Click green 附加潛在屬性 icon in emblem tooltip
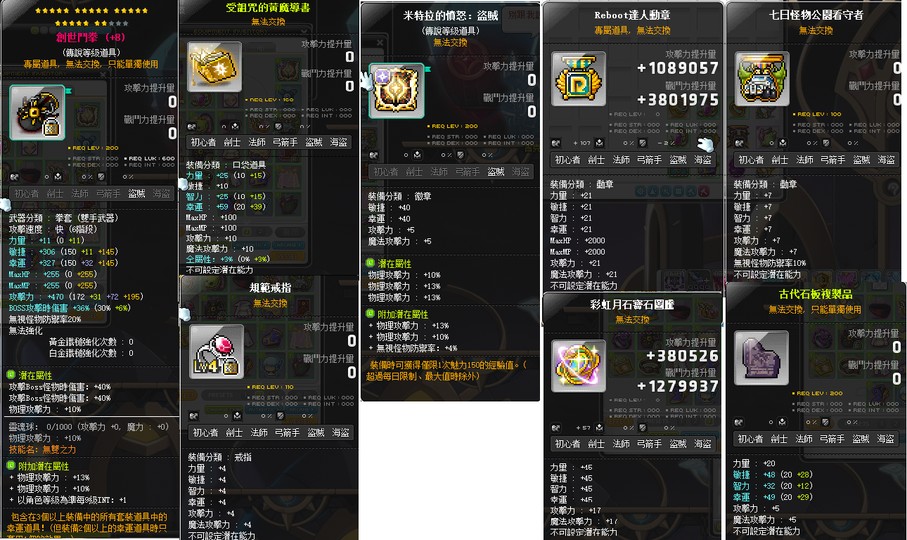907x540 pixels. pyautogui.click(x=370, y=314)
